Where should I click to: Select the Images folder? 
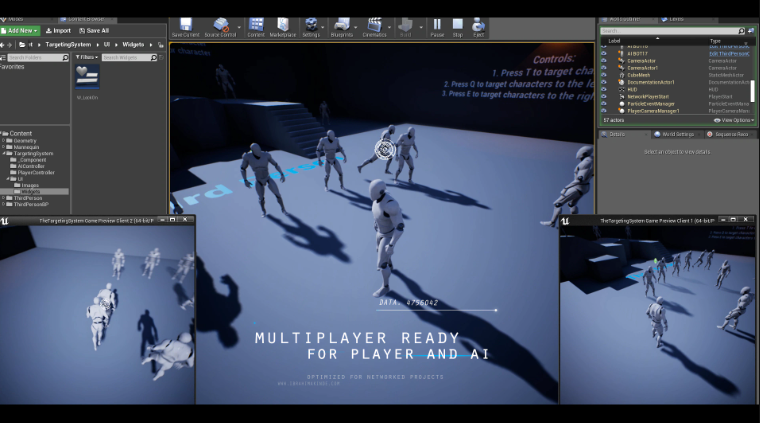pos(27,185)
